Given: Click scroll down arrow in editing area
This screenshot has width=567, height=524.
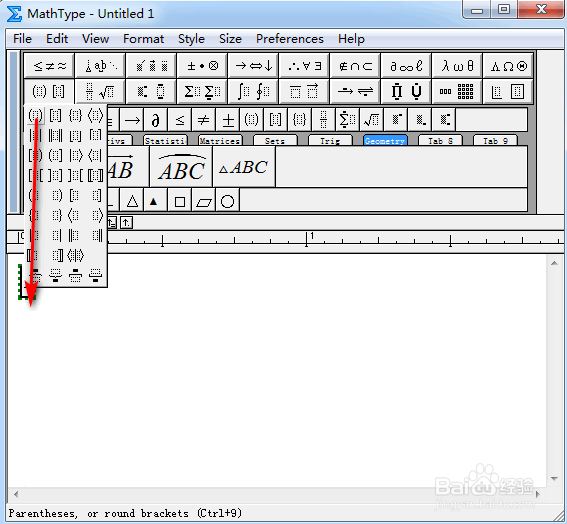Looking at the screenshot, I should [x=554, y=478].
